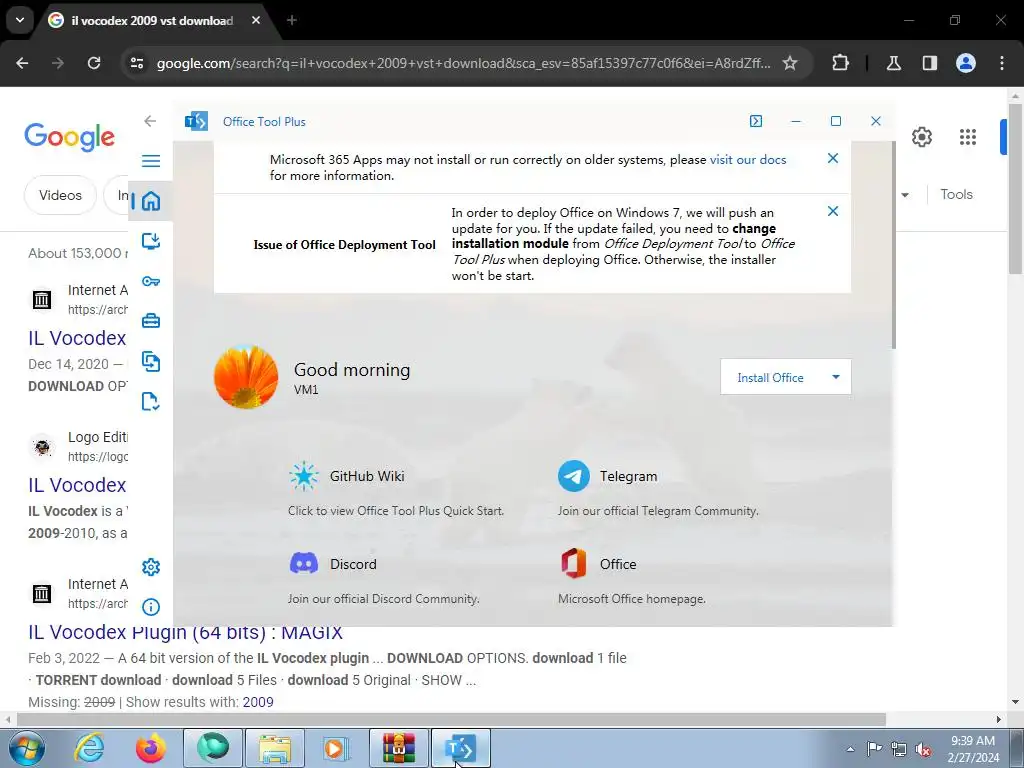Open the Telegram community tile
The height and width of the screenshot is (768, 1024).
658,490
